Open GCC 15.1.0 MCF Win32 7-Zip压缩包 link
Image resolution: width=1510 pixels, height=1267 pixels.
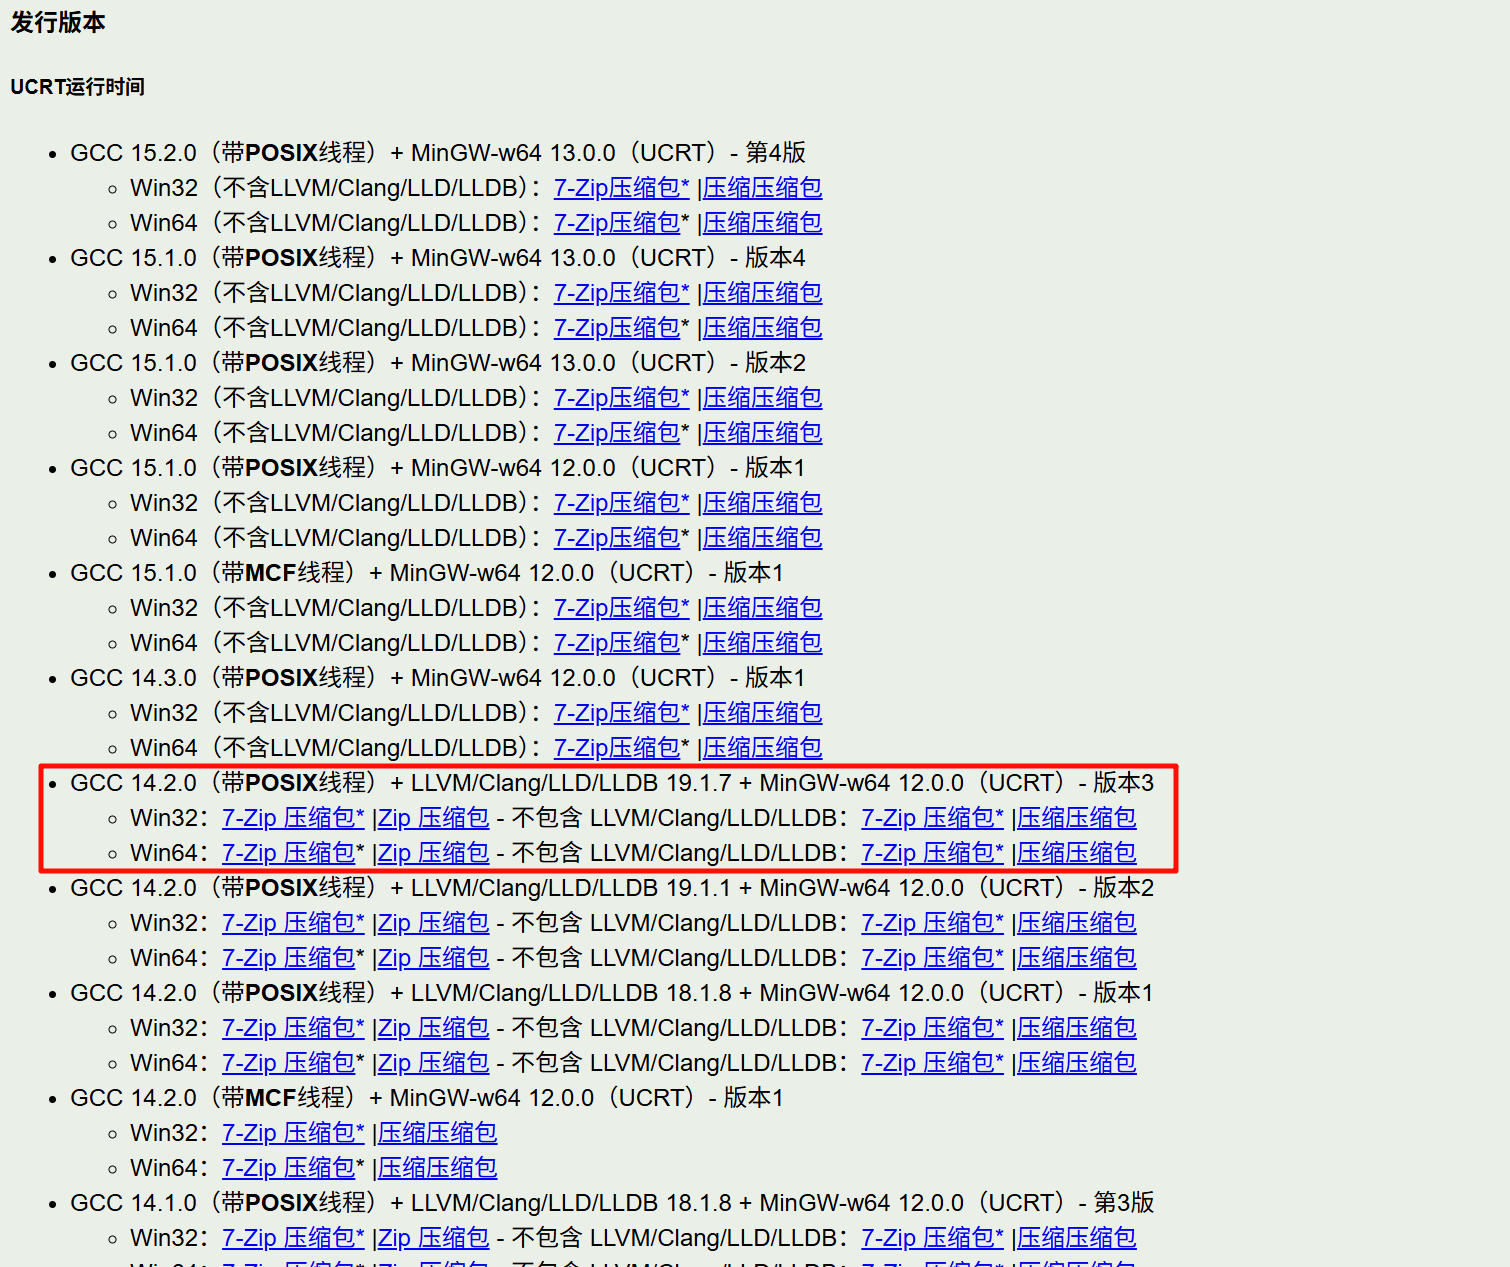pyautogui.click(x=621, y=608)
